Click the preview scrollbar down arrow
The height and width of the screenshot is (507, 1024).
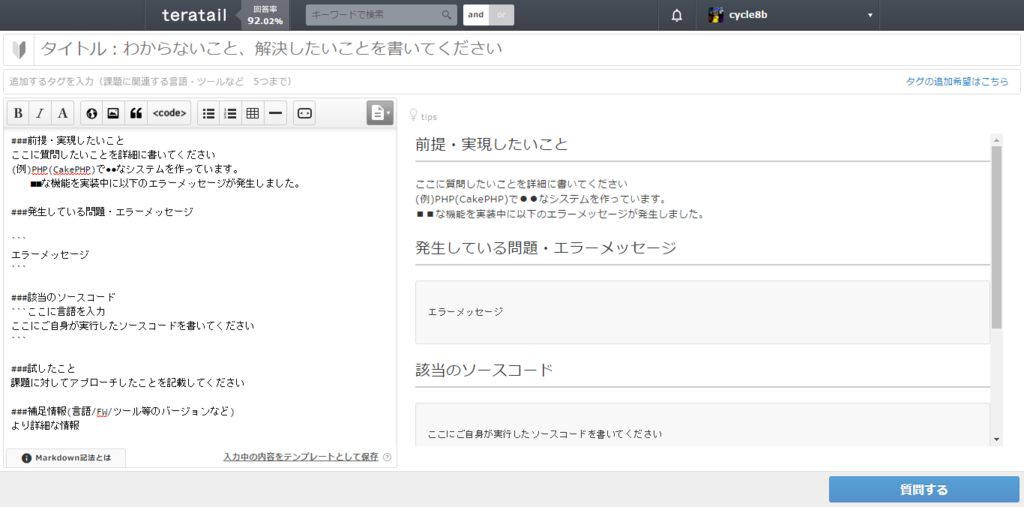pyautogui.click(x=997, y=439)
